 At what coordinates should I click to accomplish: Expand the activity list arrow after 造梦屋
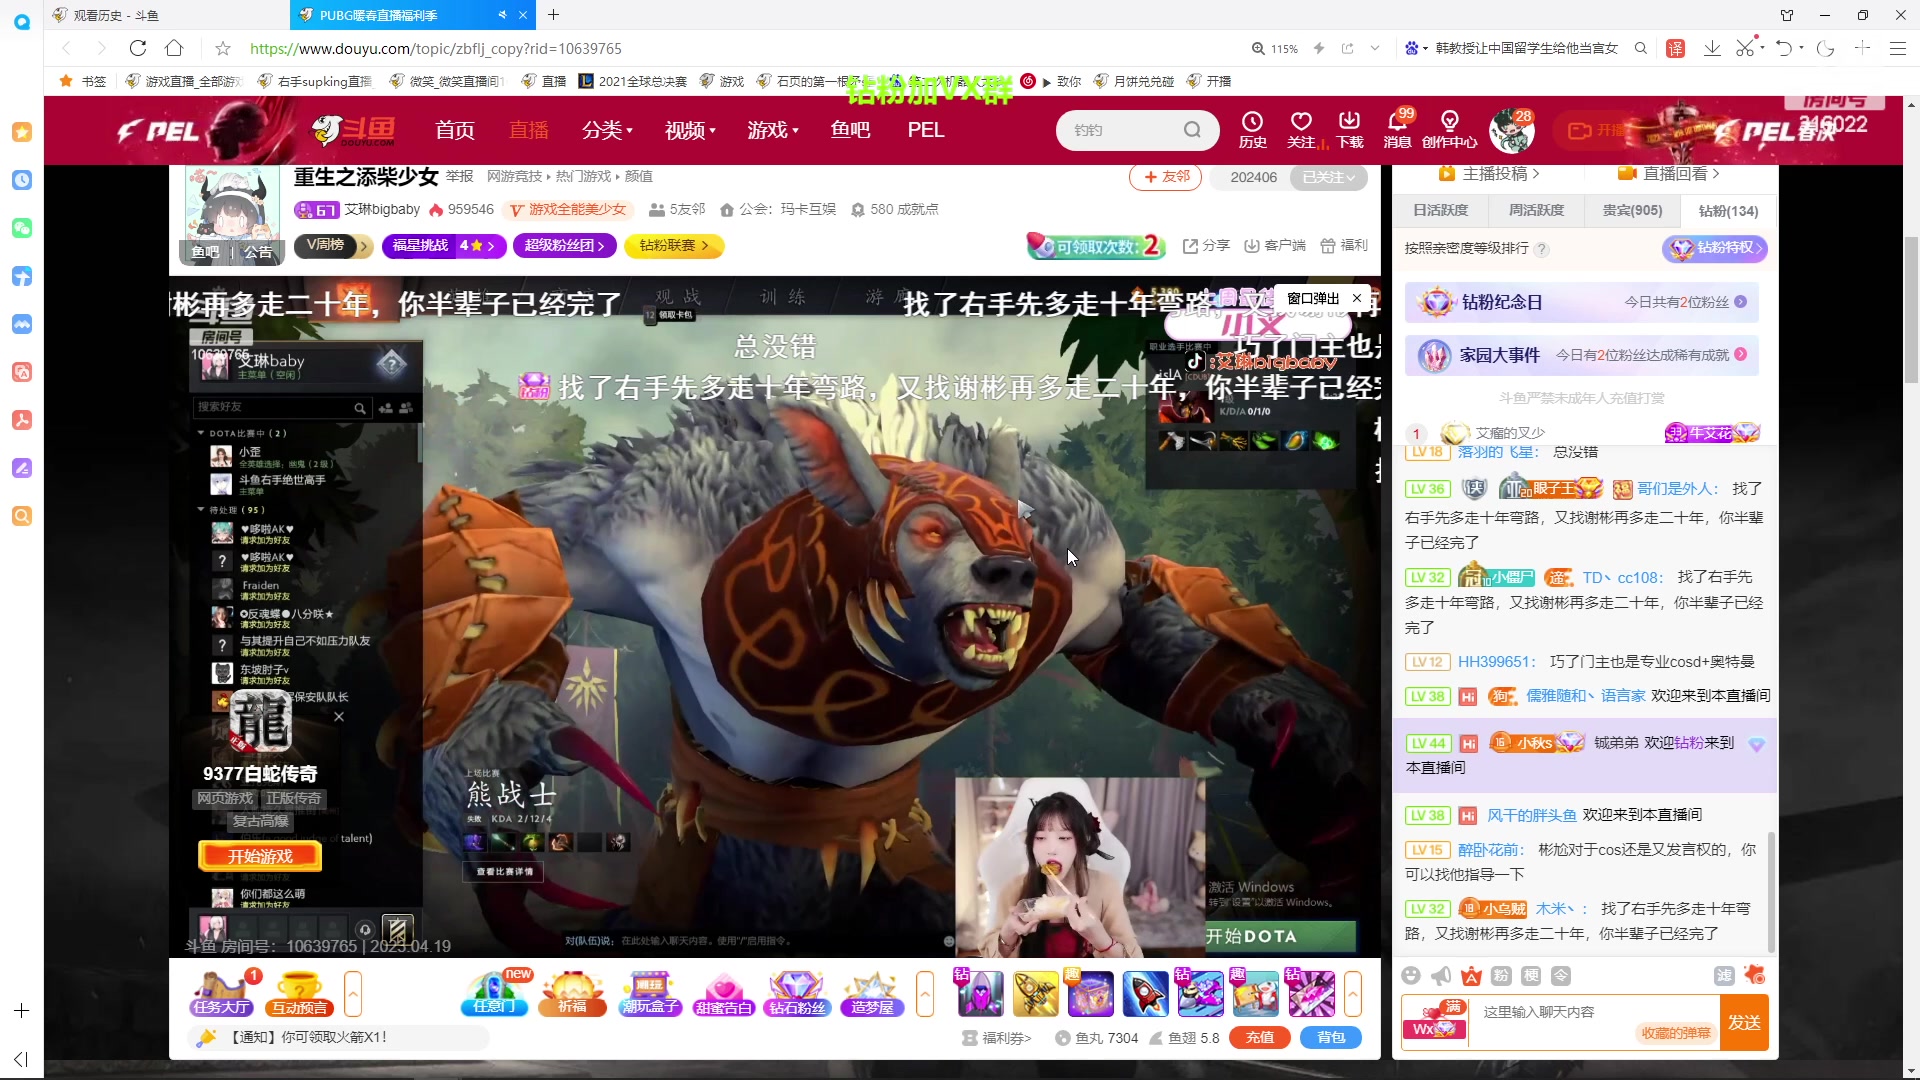coord(925,994)
